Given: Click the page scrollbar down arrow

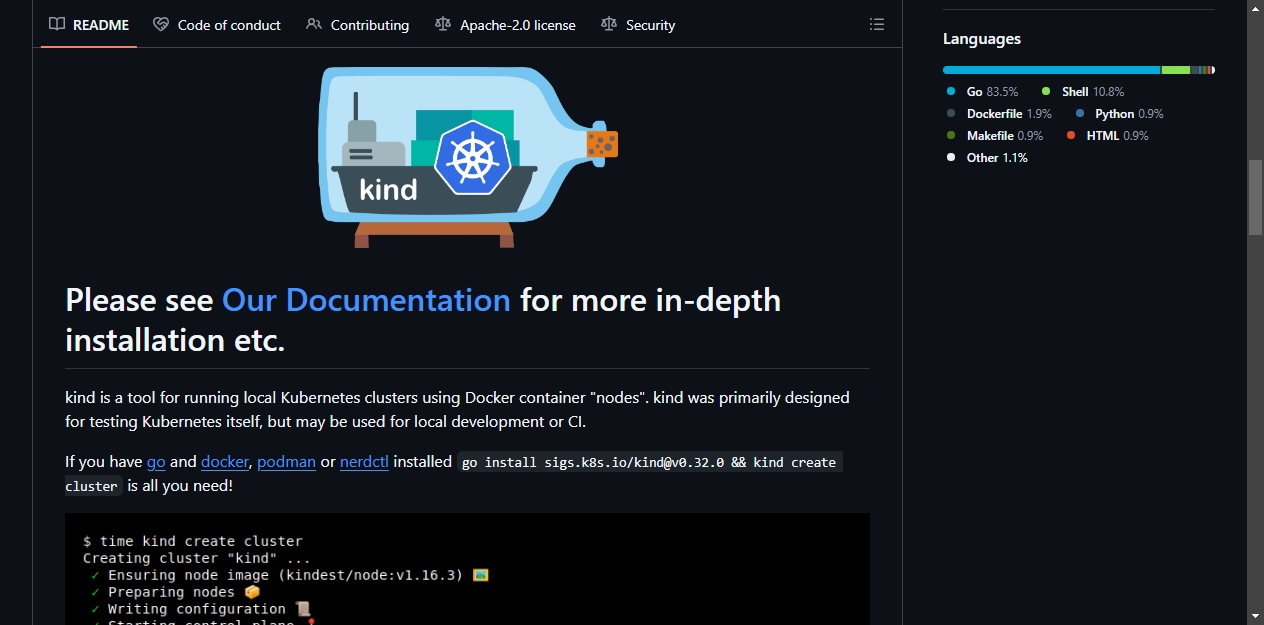Looking at the screenshot, I should (1255, 616).
